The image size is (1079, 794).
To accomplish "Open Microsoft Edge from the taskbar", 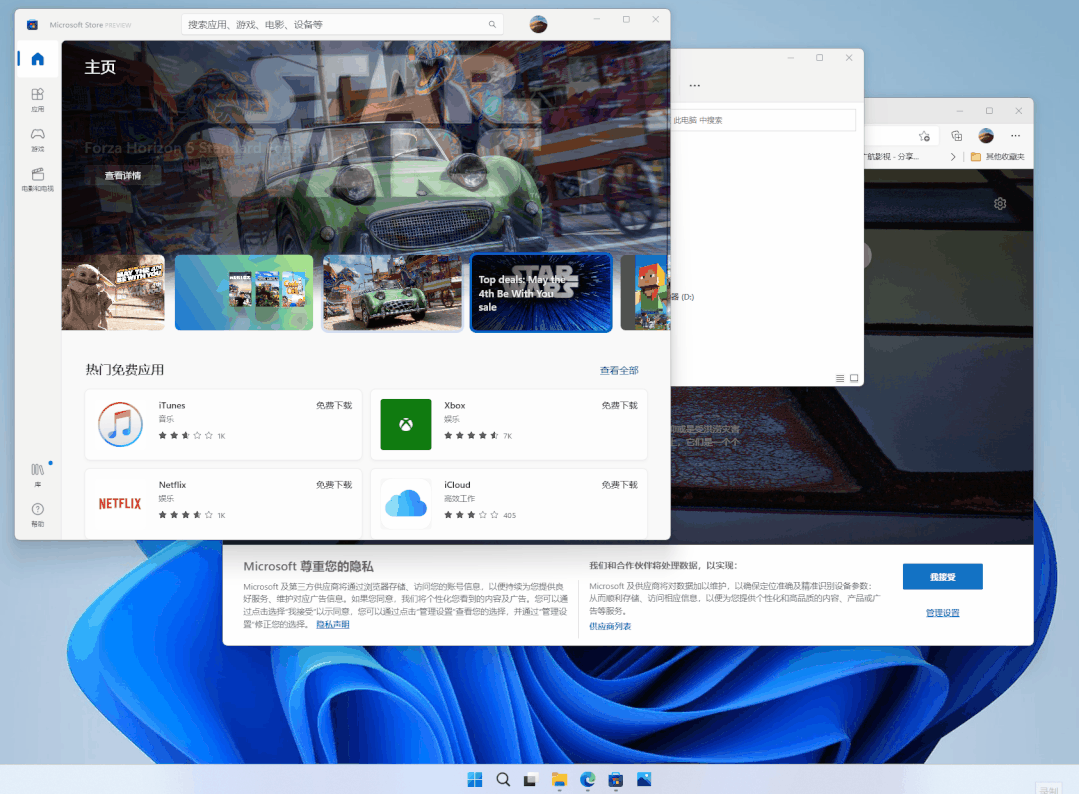I will point(587,780).
